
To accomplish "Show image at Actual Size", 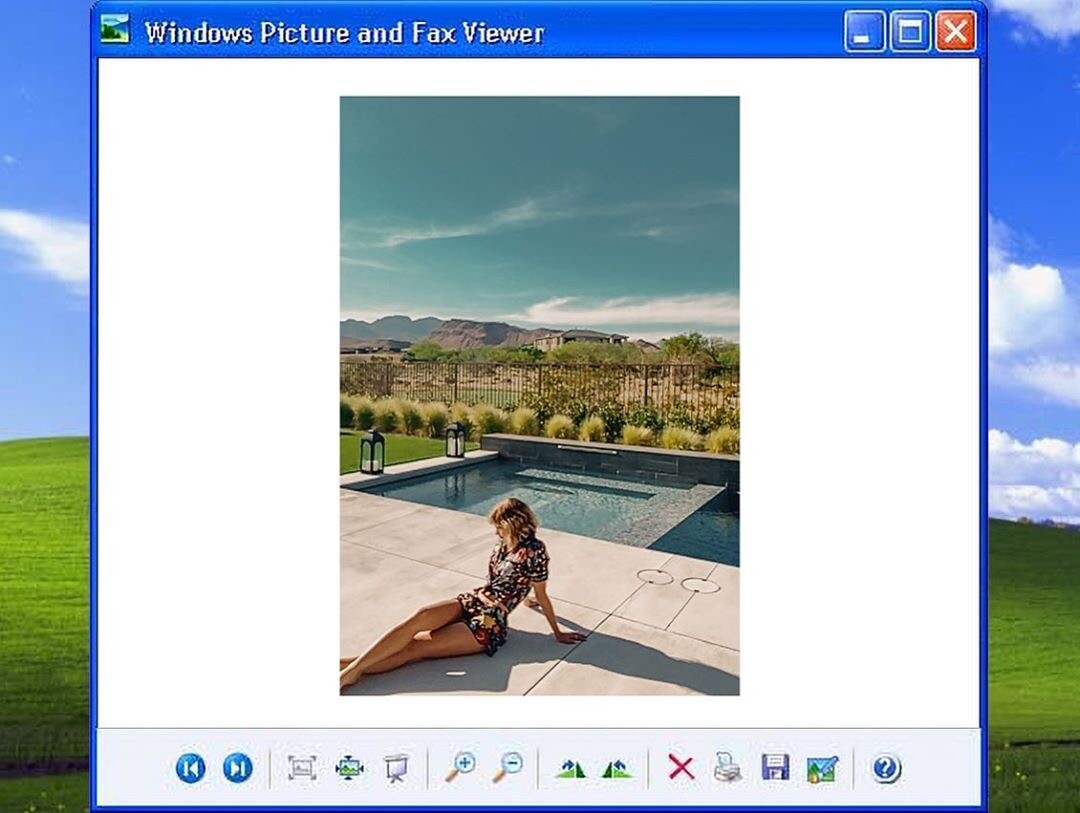I will 349,768.
